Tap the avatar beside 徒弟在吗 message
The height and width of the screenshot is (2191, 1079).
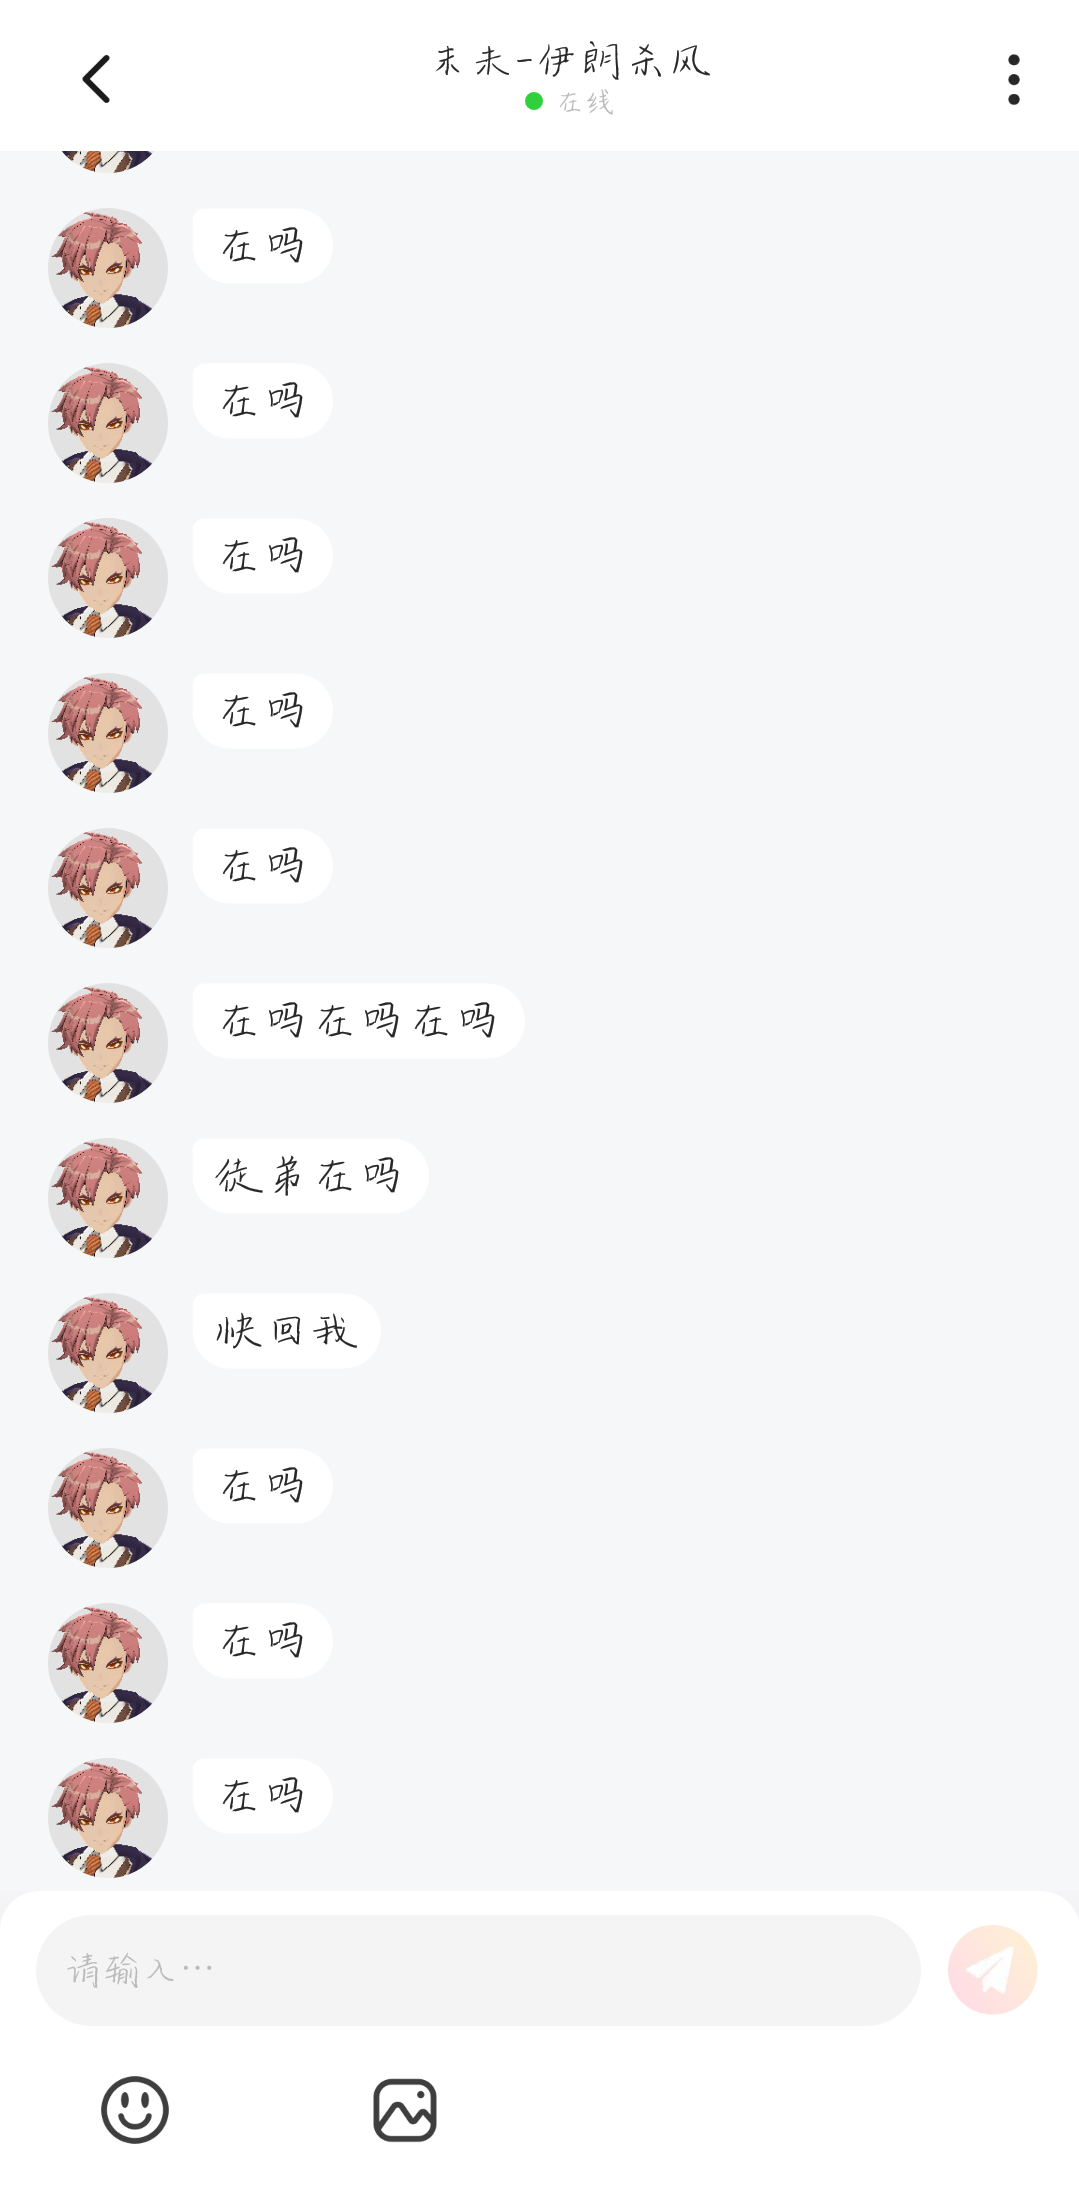click(x=108, y=1198)
